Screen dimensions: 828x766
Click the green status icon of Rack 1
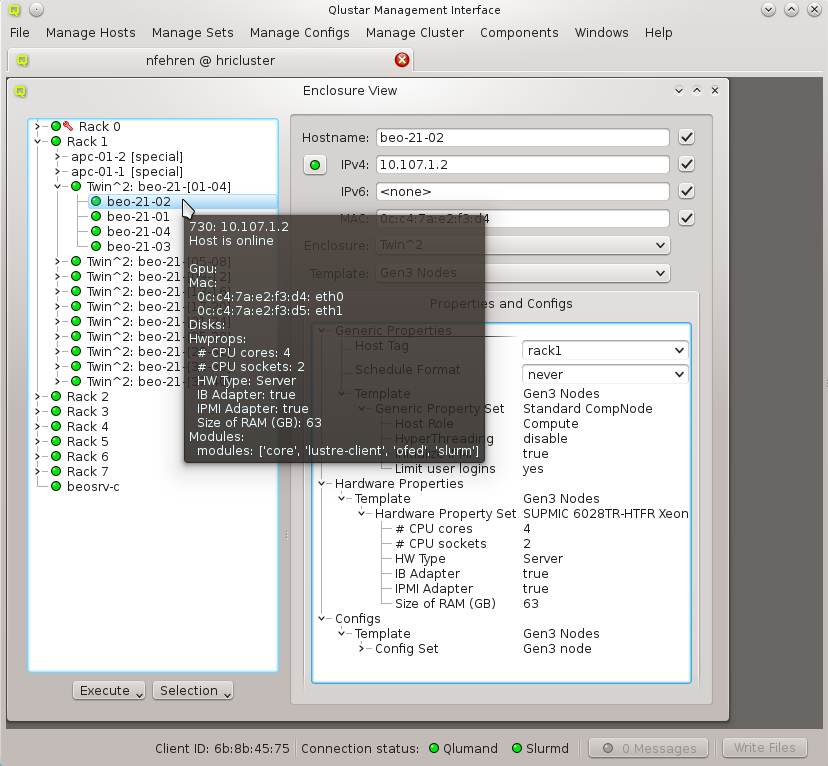(56, 141)
